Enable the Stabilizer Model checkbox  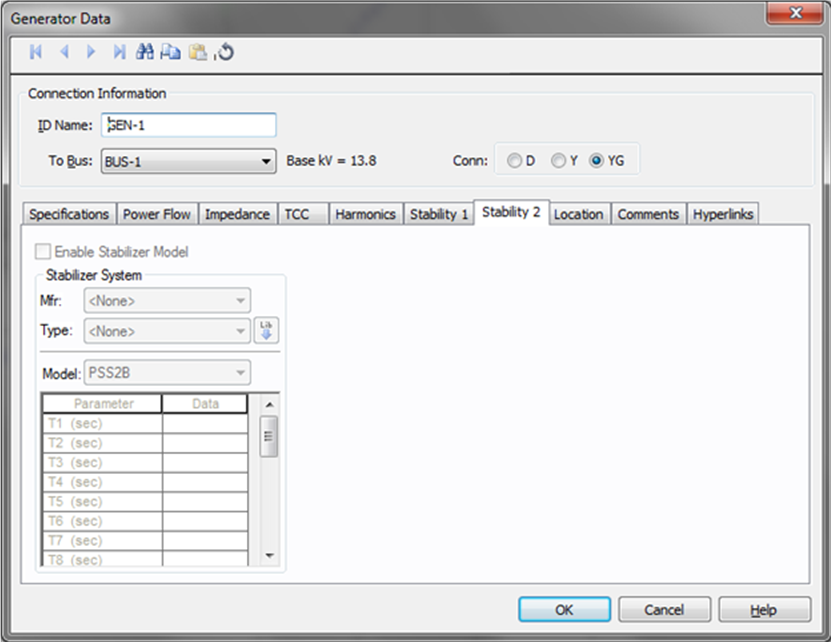pos(42,252)
